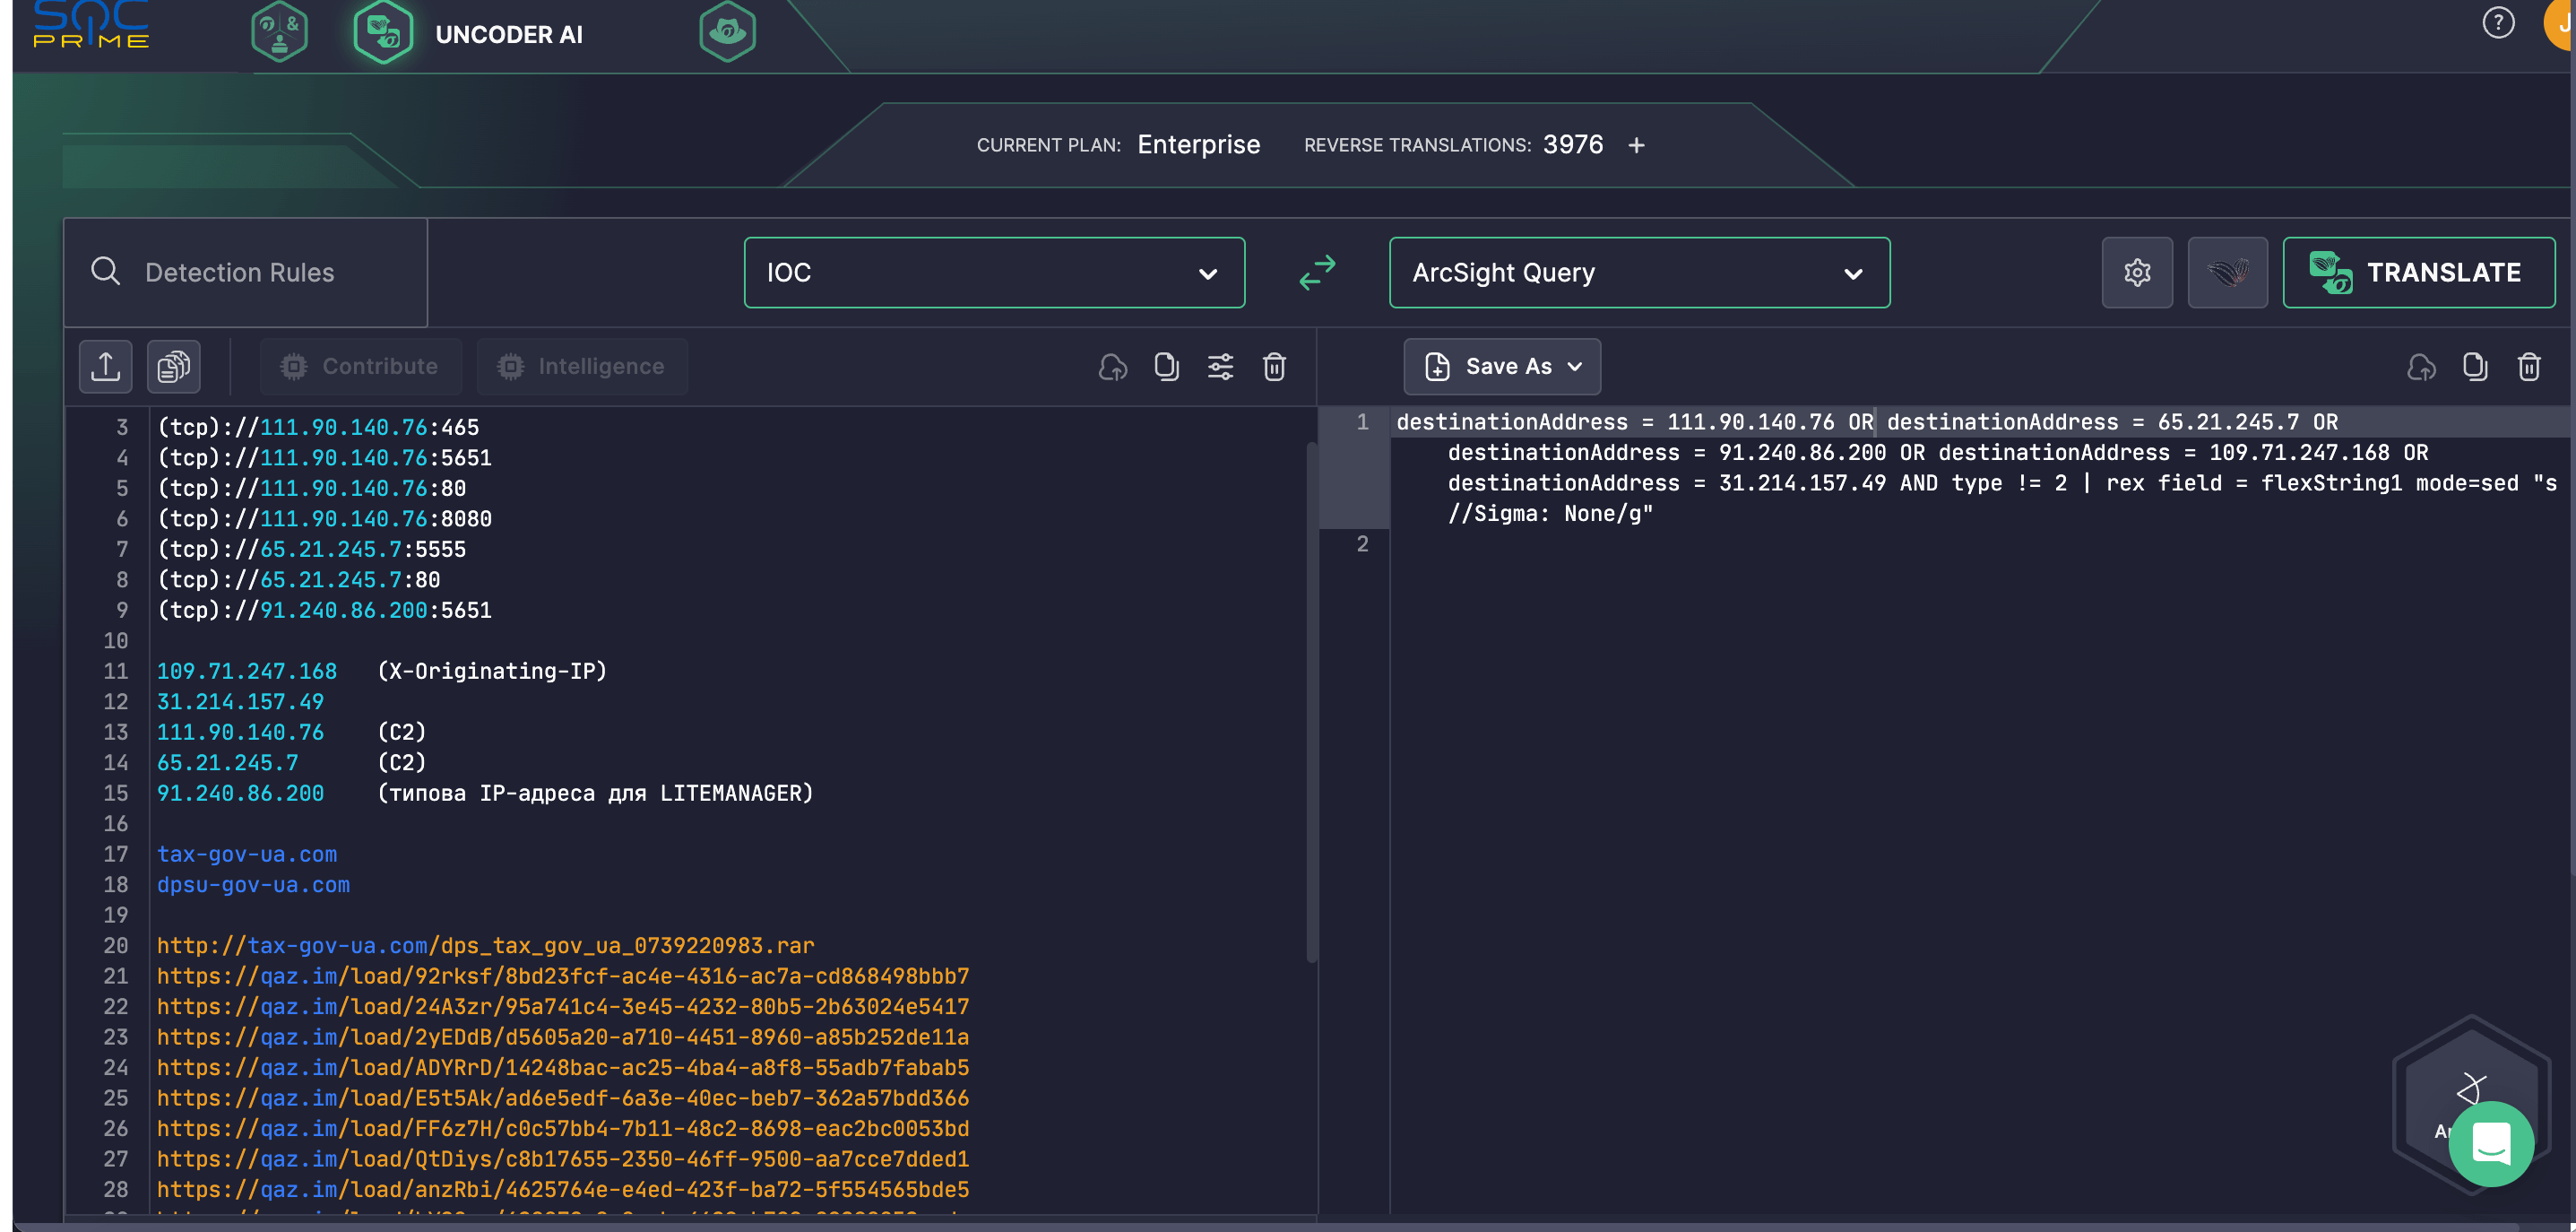Click the qaz.im URL containing anzRbi
Viewport: 2576px width, 1232px height.
pyautogui.click(x=562, y=1189)
